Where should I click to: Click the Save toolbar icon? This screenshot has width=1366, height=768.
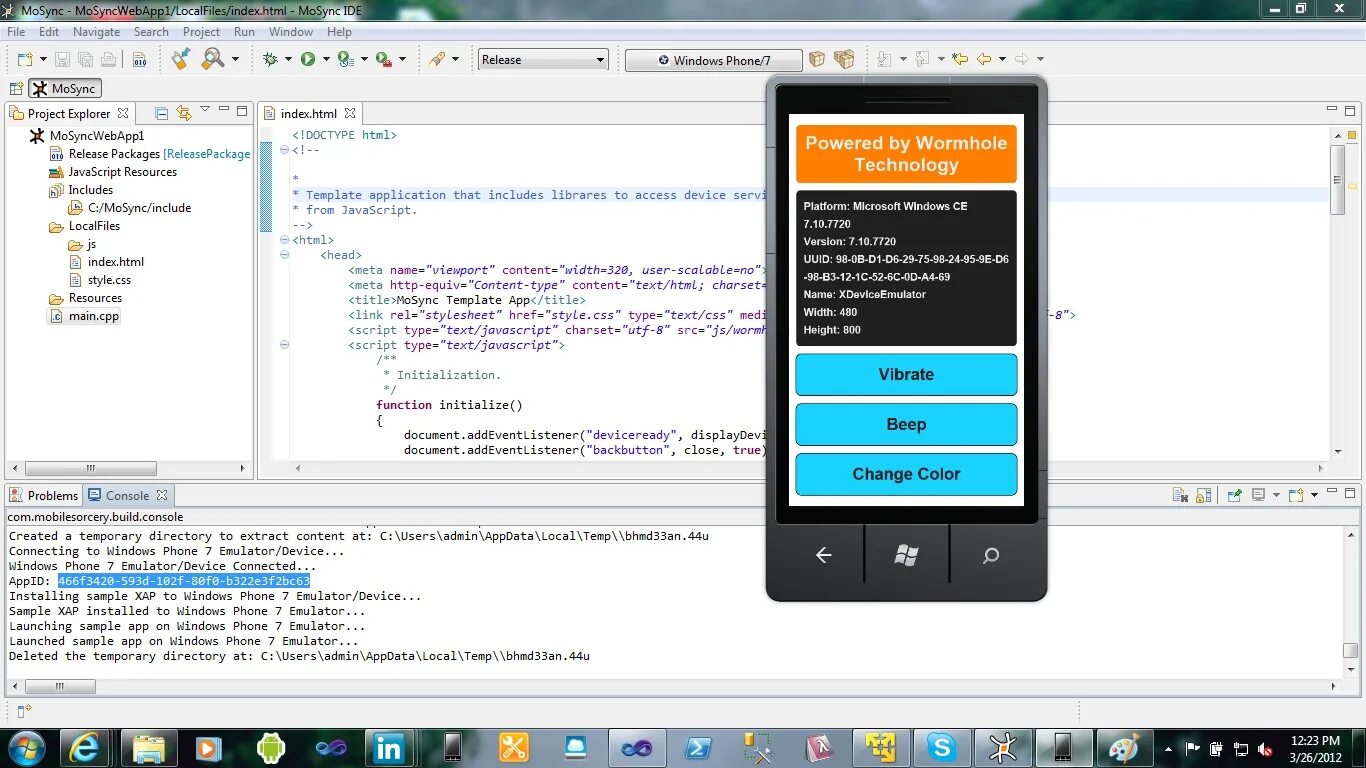point(62,60)
